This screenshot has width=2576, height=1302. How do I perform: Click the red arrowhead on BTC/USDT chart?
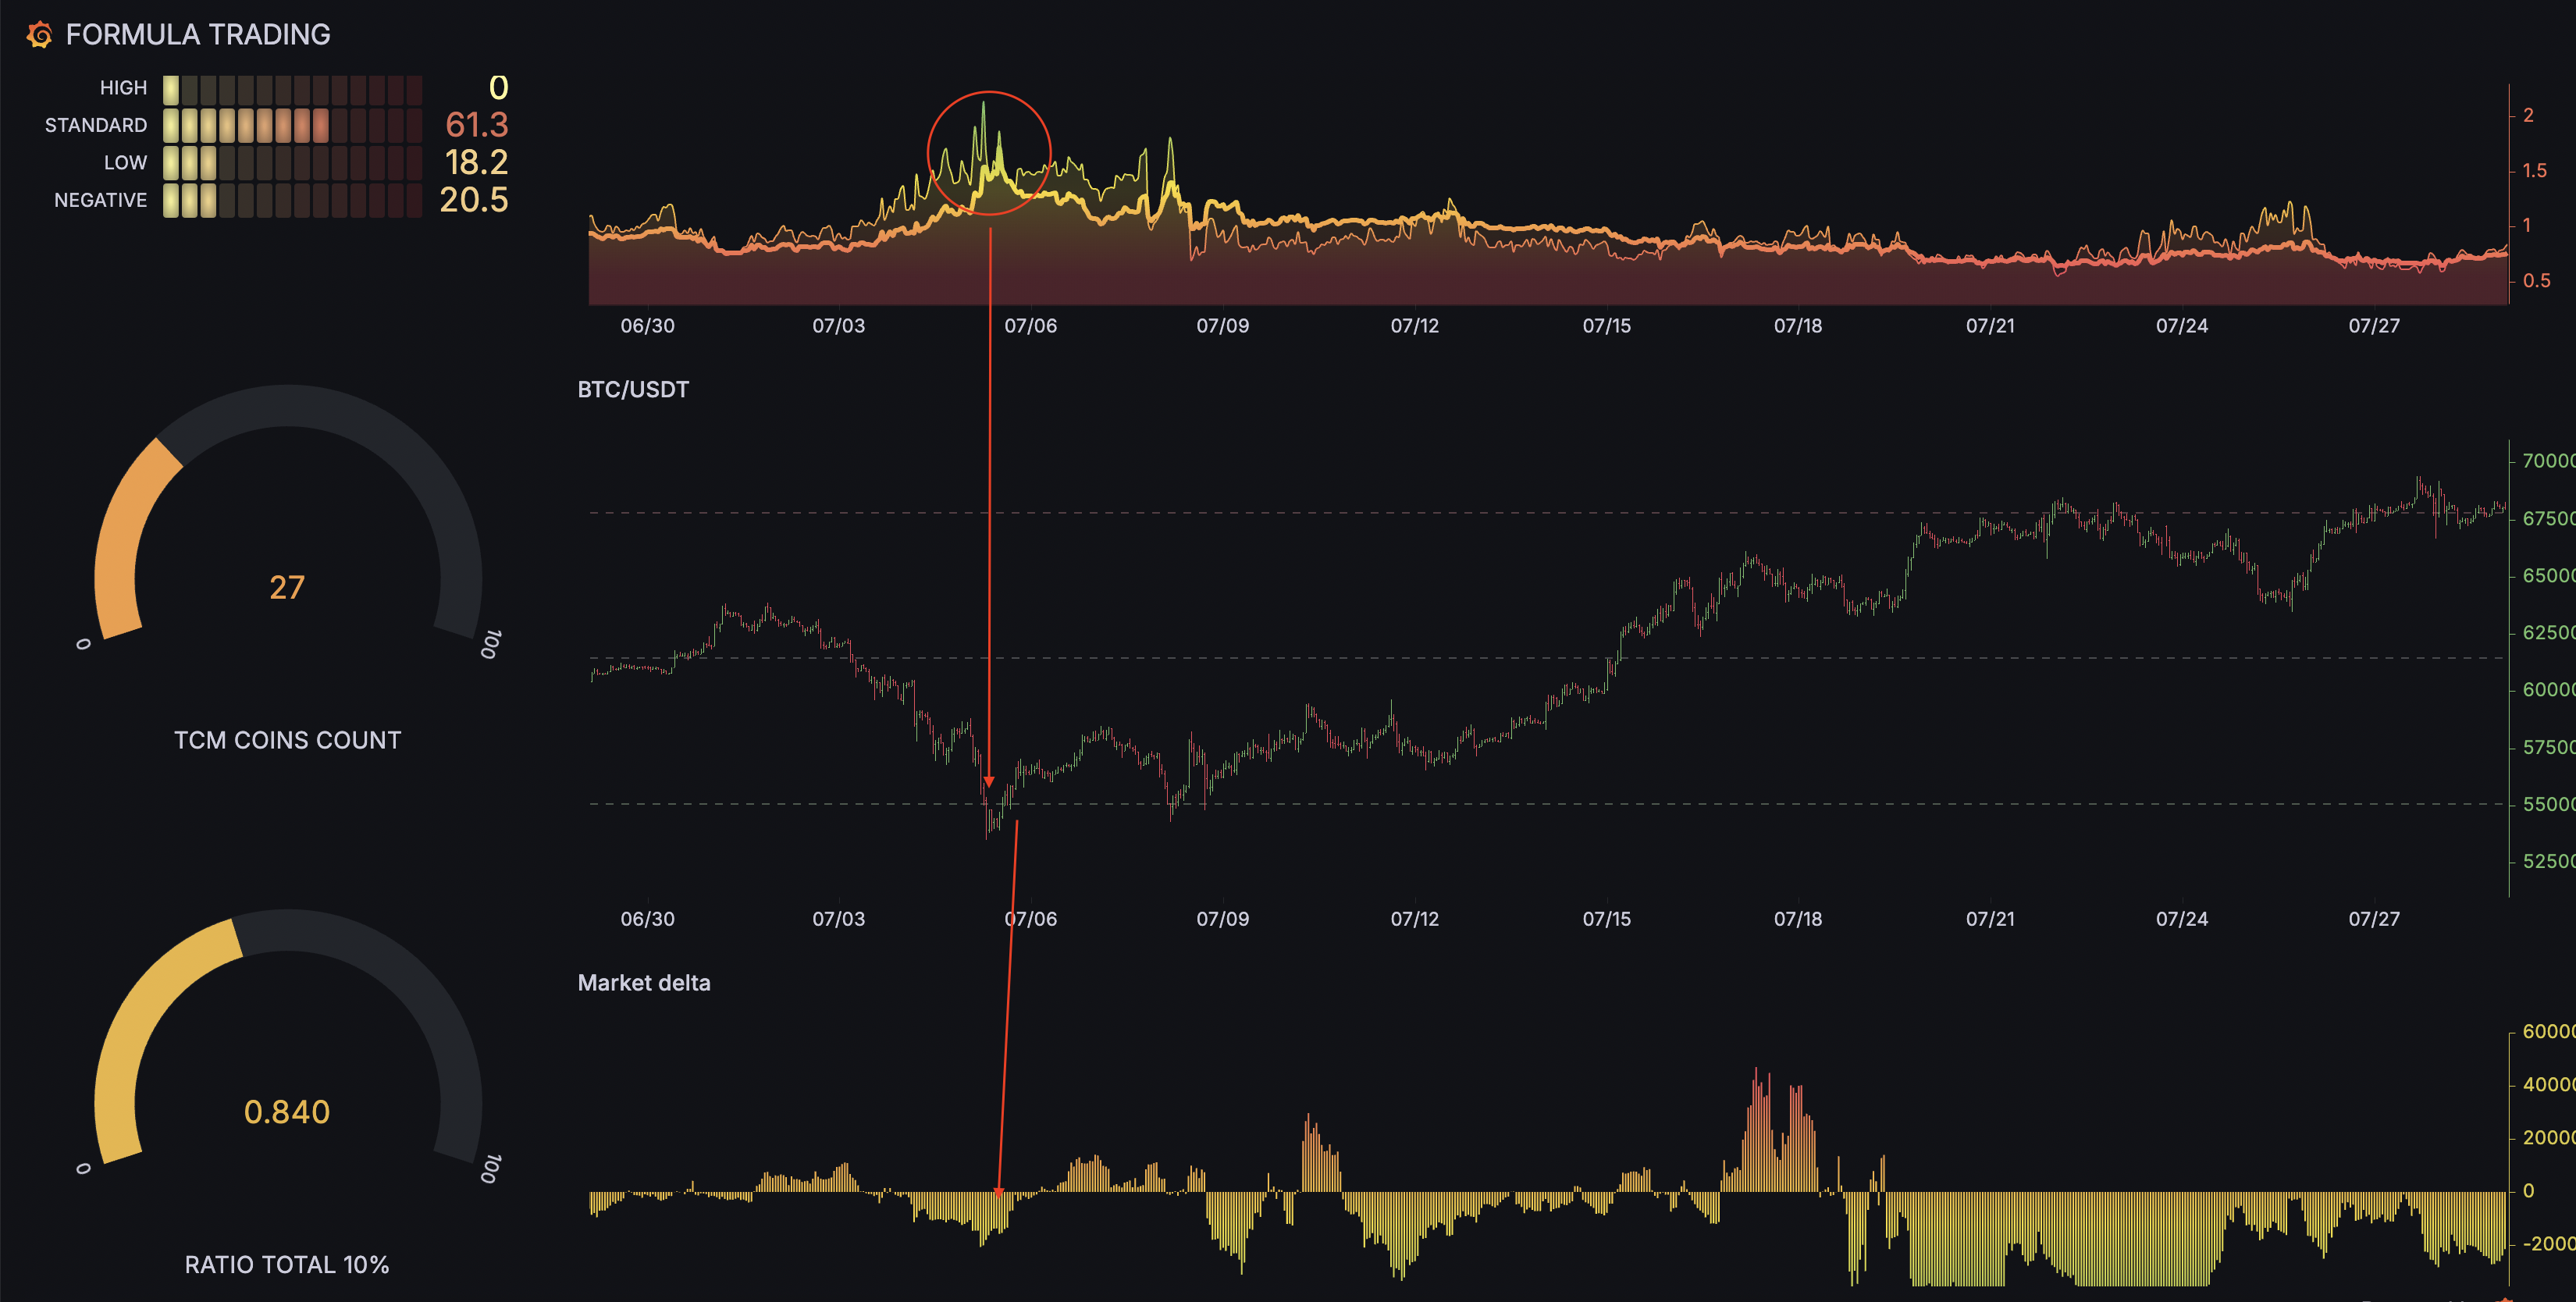point(989,781)
